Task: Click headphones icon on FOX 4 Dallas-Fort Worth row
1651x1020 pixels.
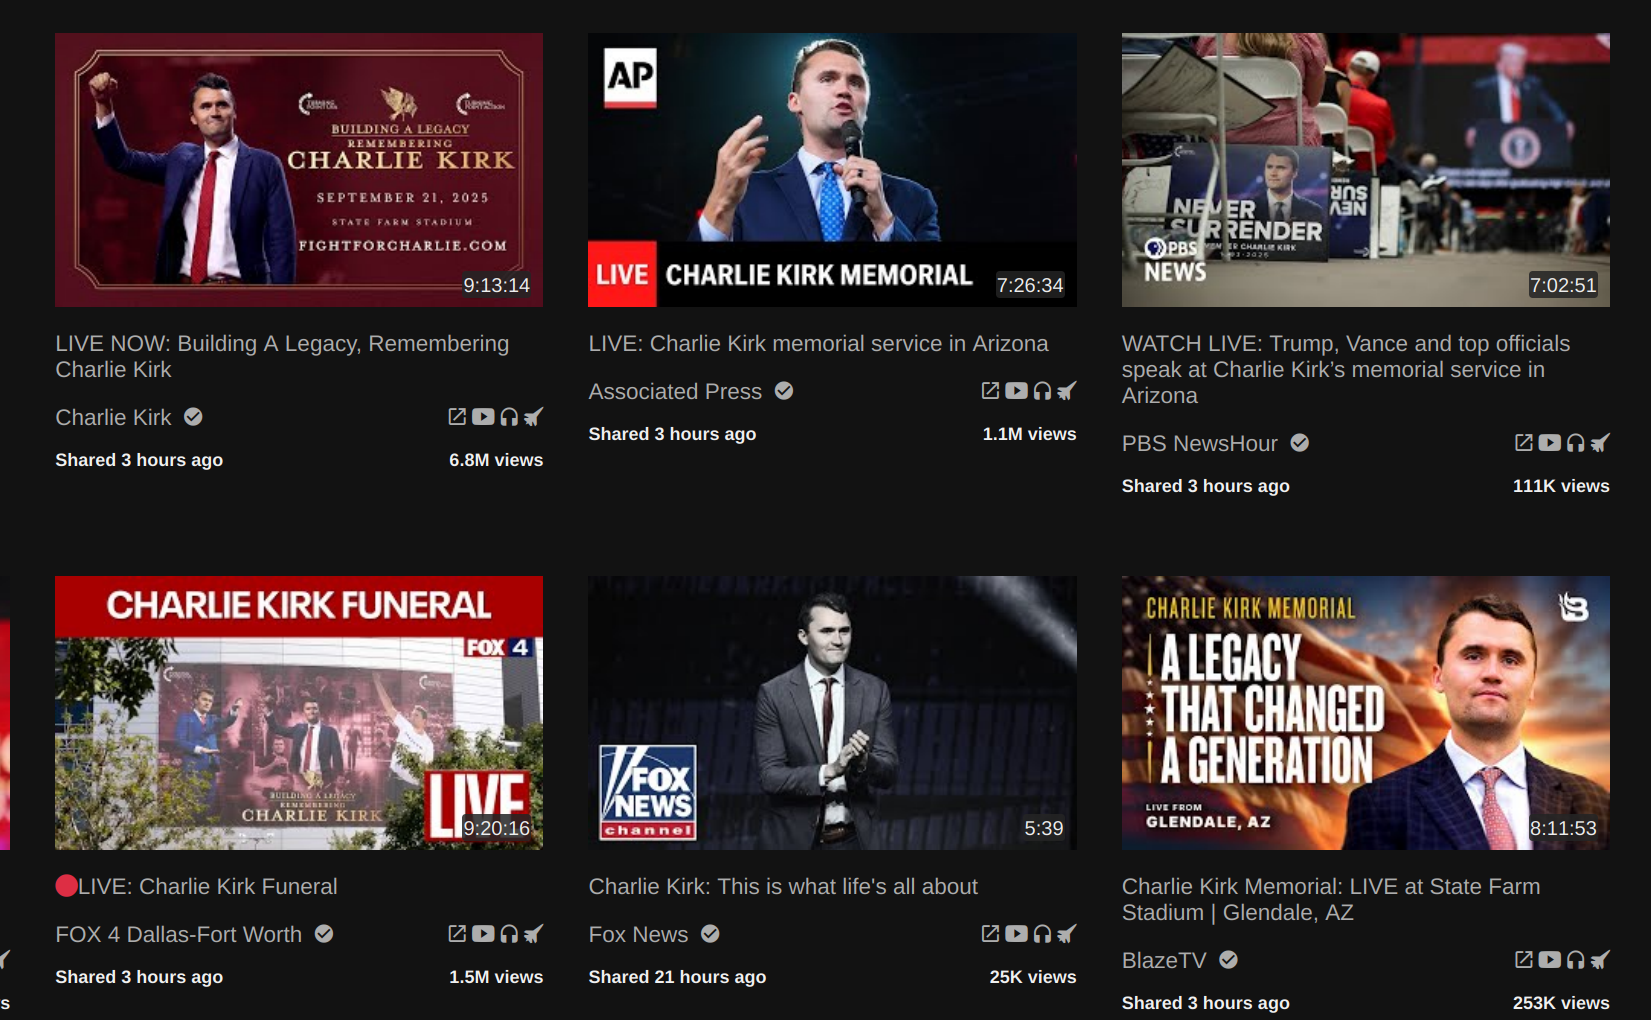Action: coord(509,934)
